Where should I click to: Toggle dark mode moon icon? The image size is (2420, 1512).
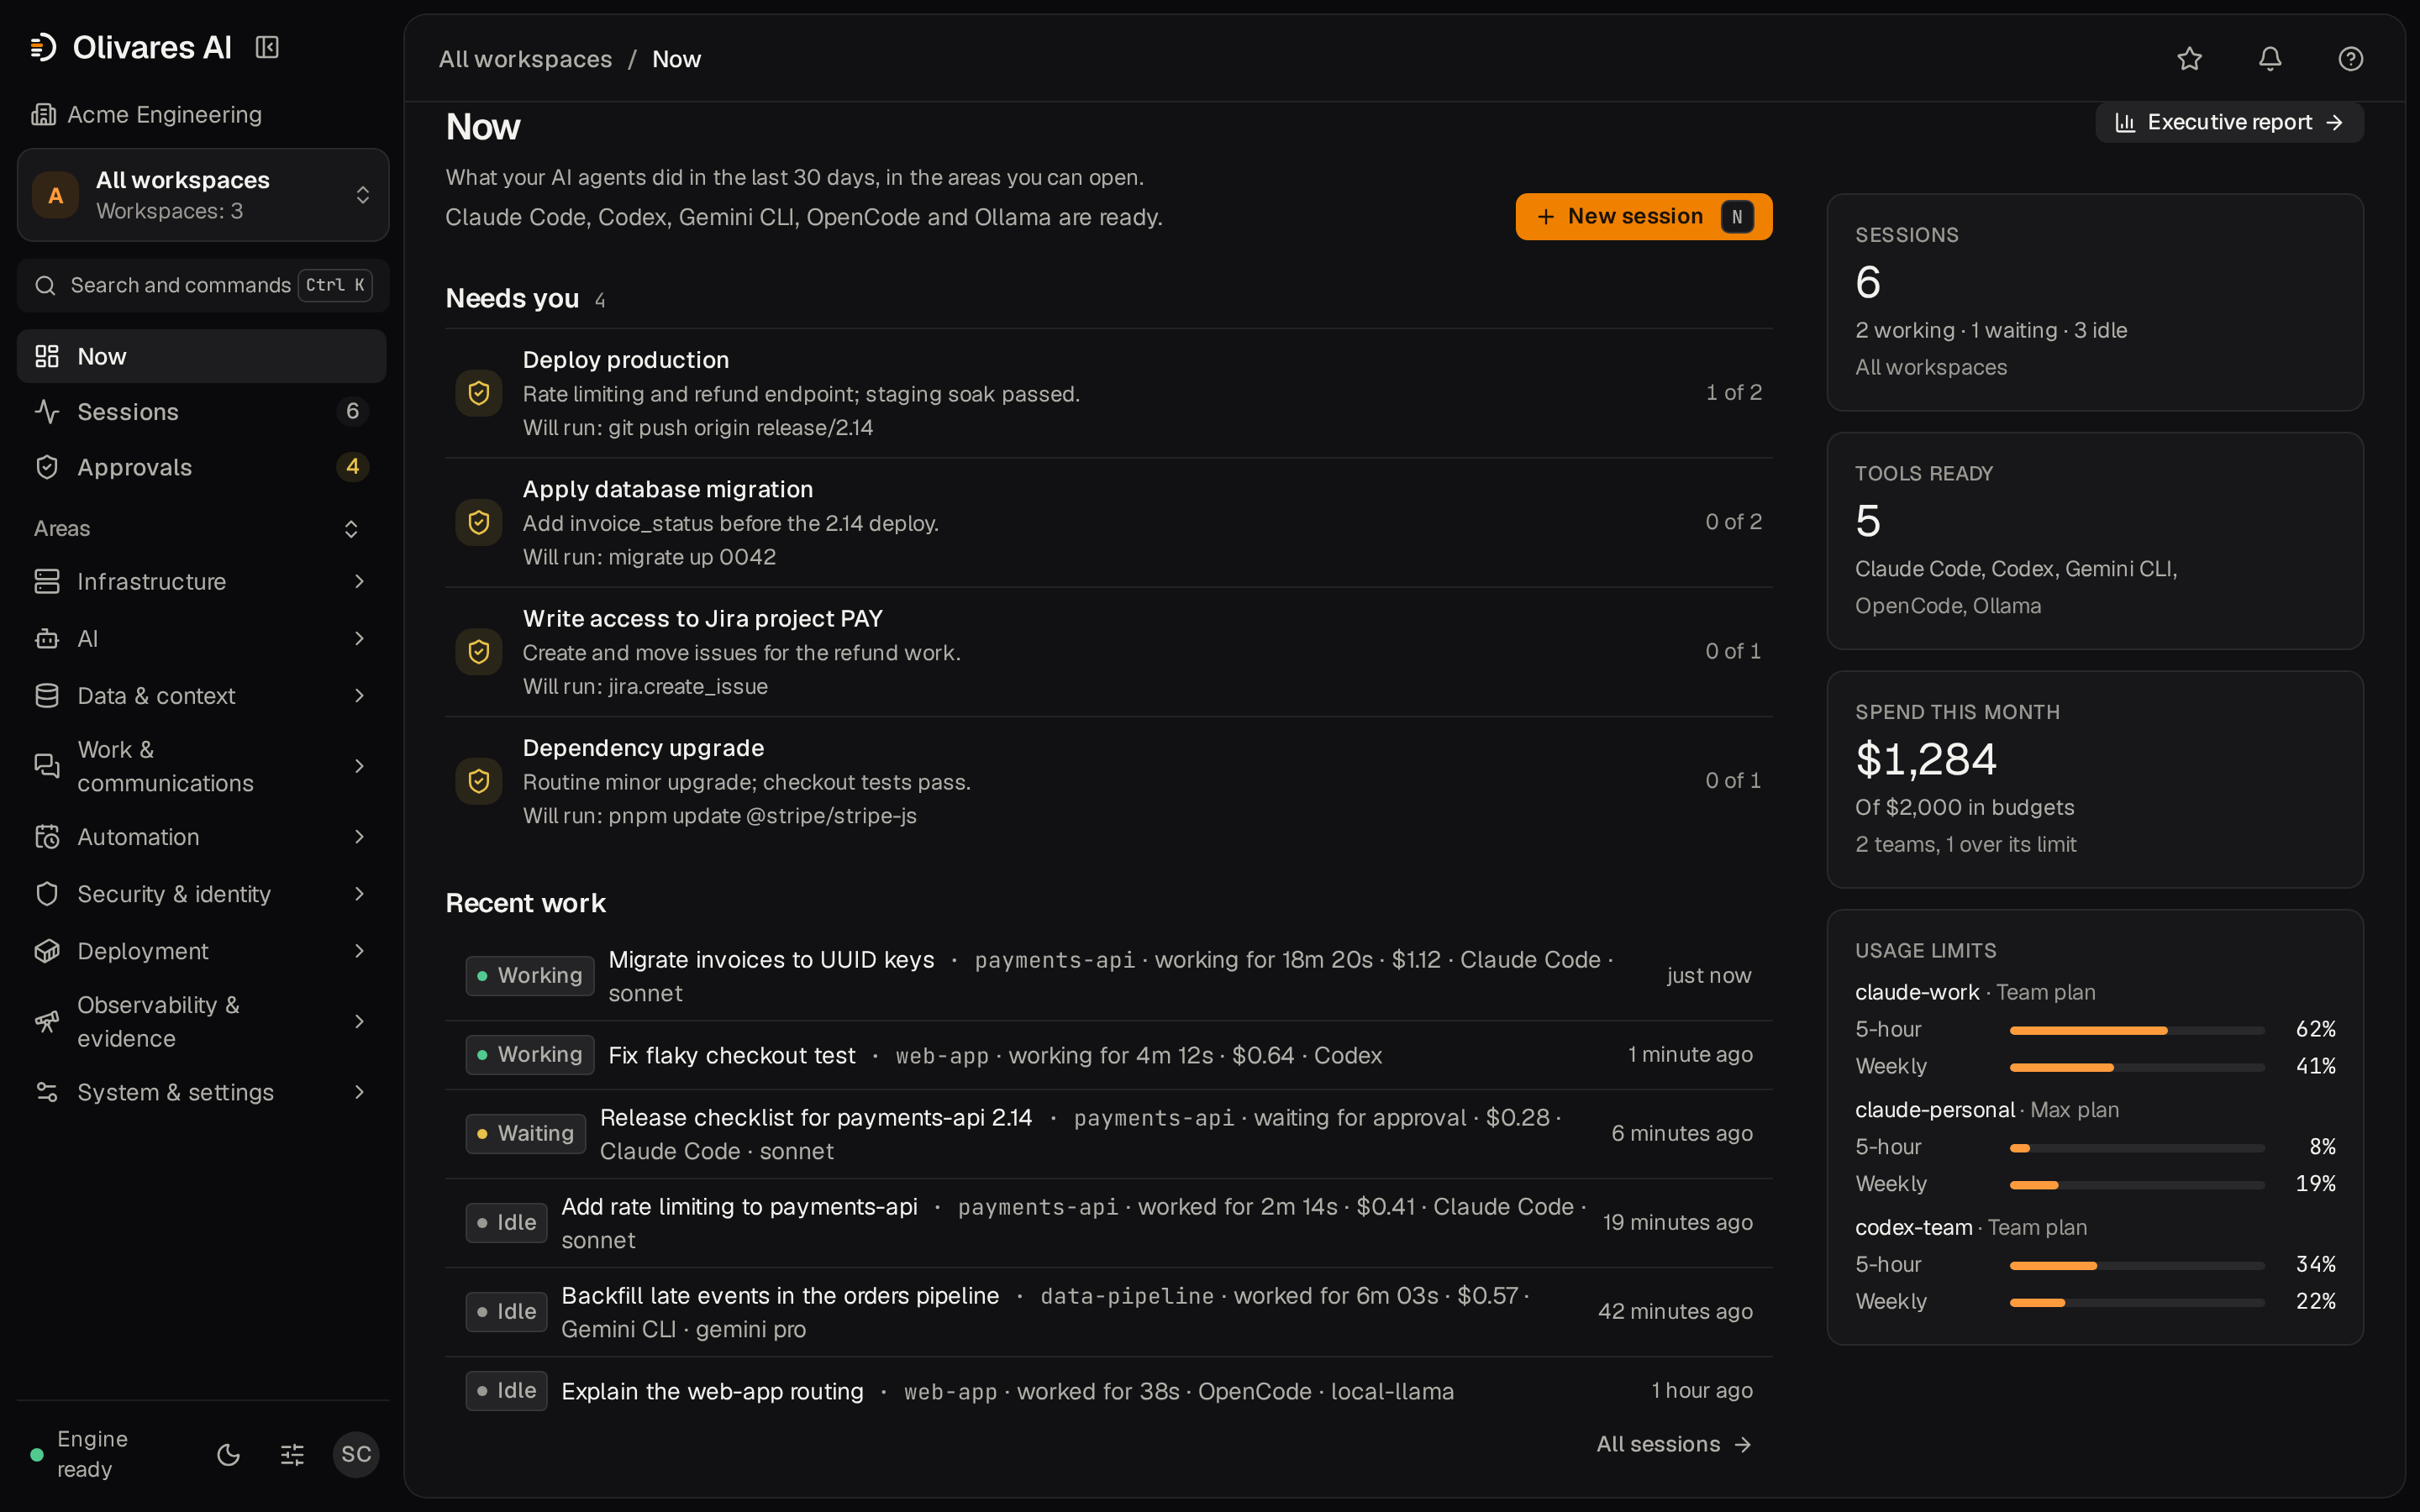tap(228, 1454)
